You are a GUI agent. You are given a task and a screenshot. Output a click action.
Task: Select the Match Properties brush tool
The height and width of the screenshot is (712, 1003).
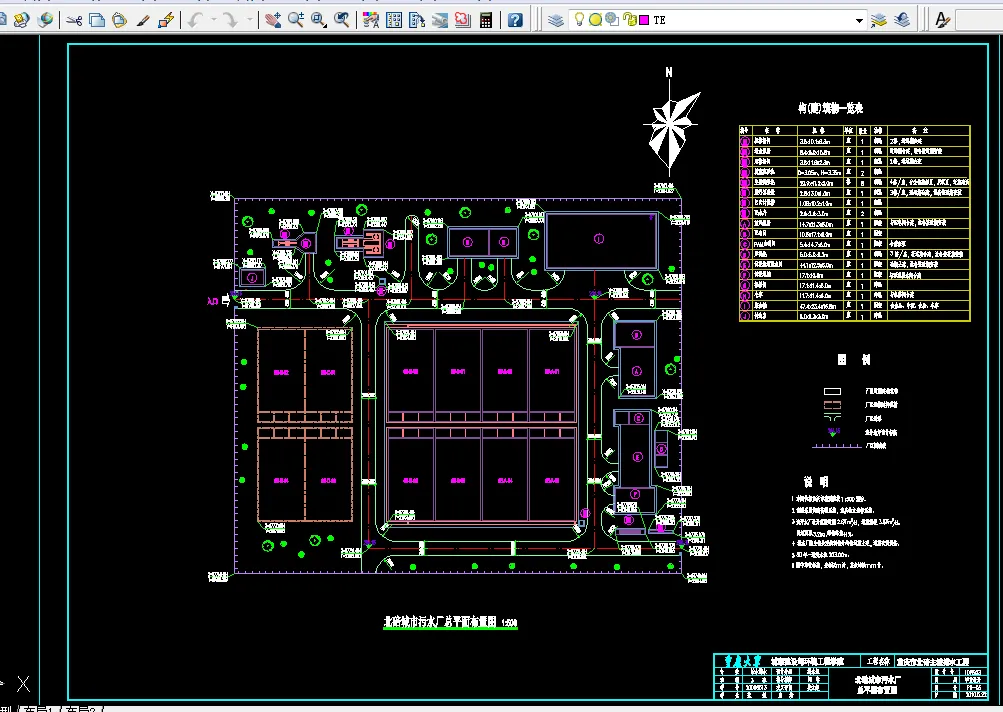143,20
